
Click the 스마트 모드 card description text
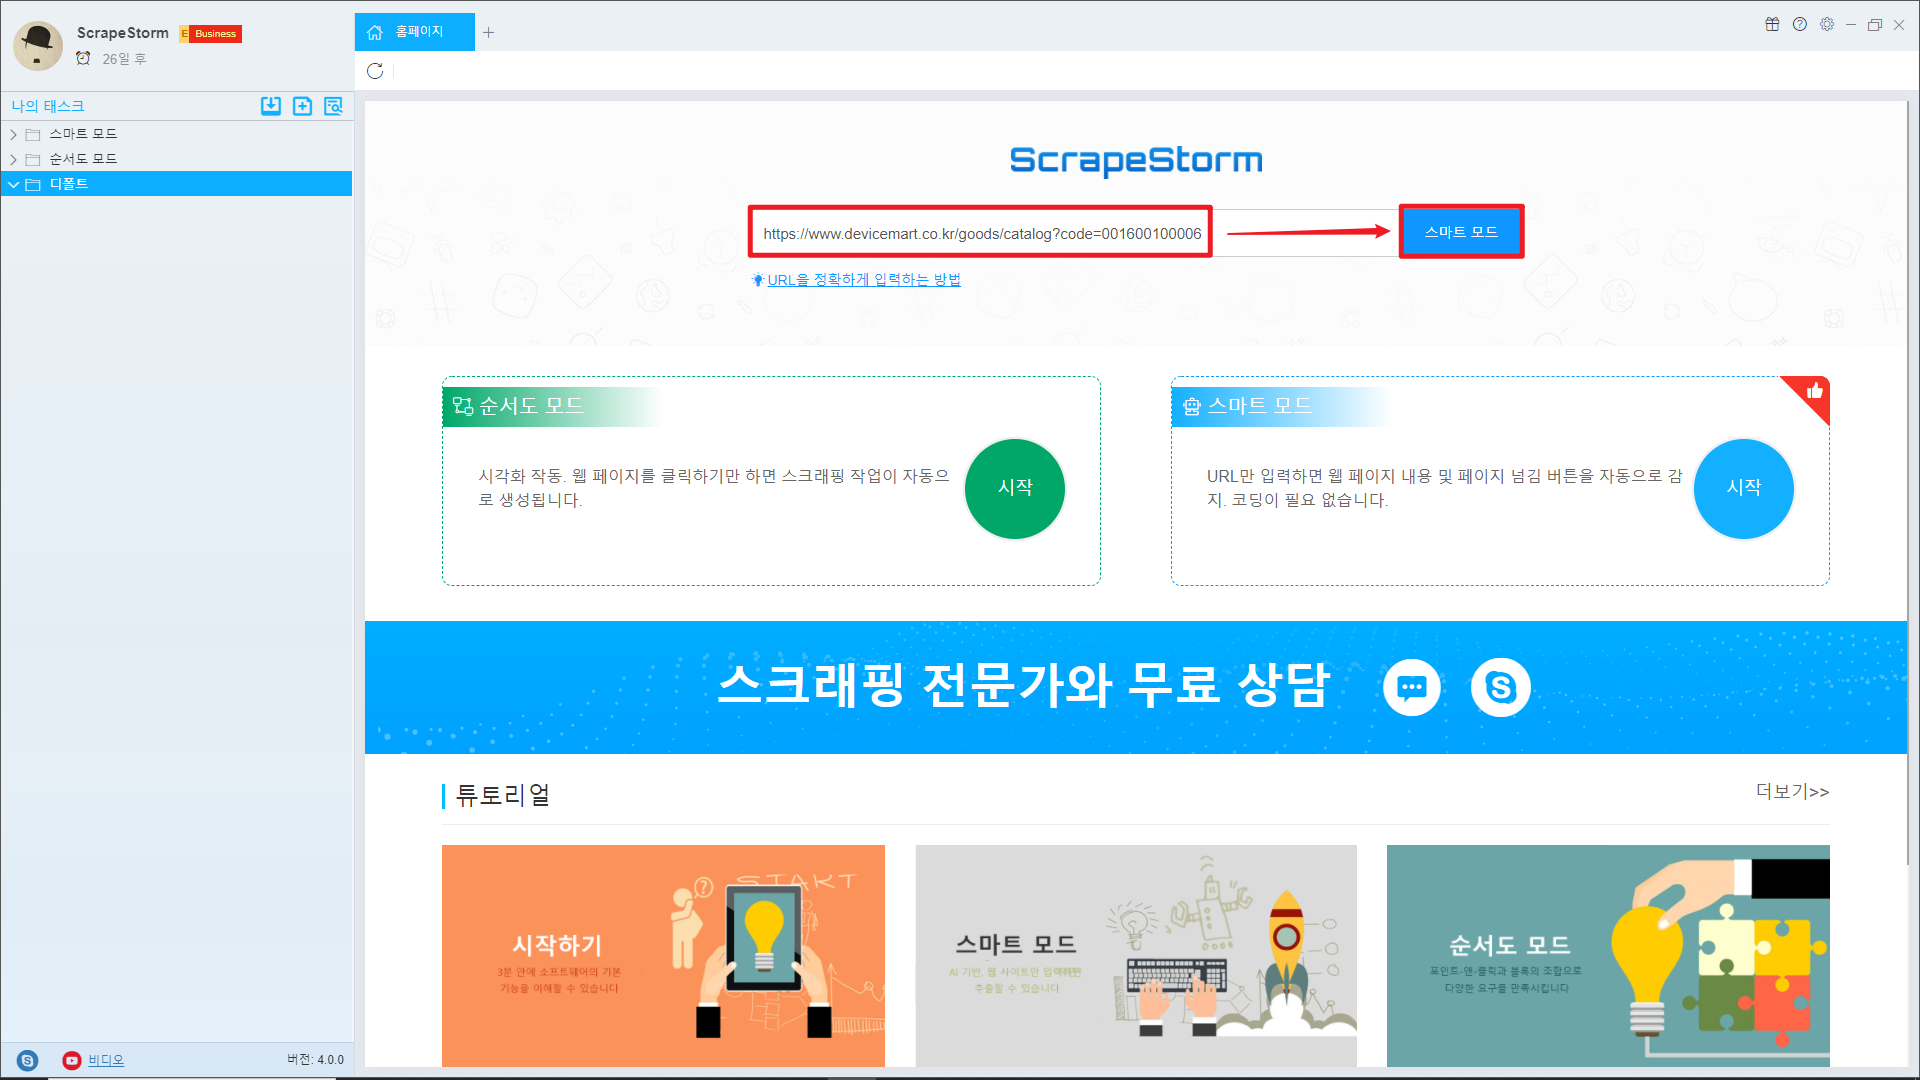pos(1444,488)
